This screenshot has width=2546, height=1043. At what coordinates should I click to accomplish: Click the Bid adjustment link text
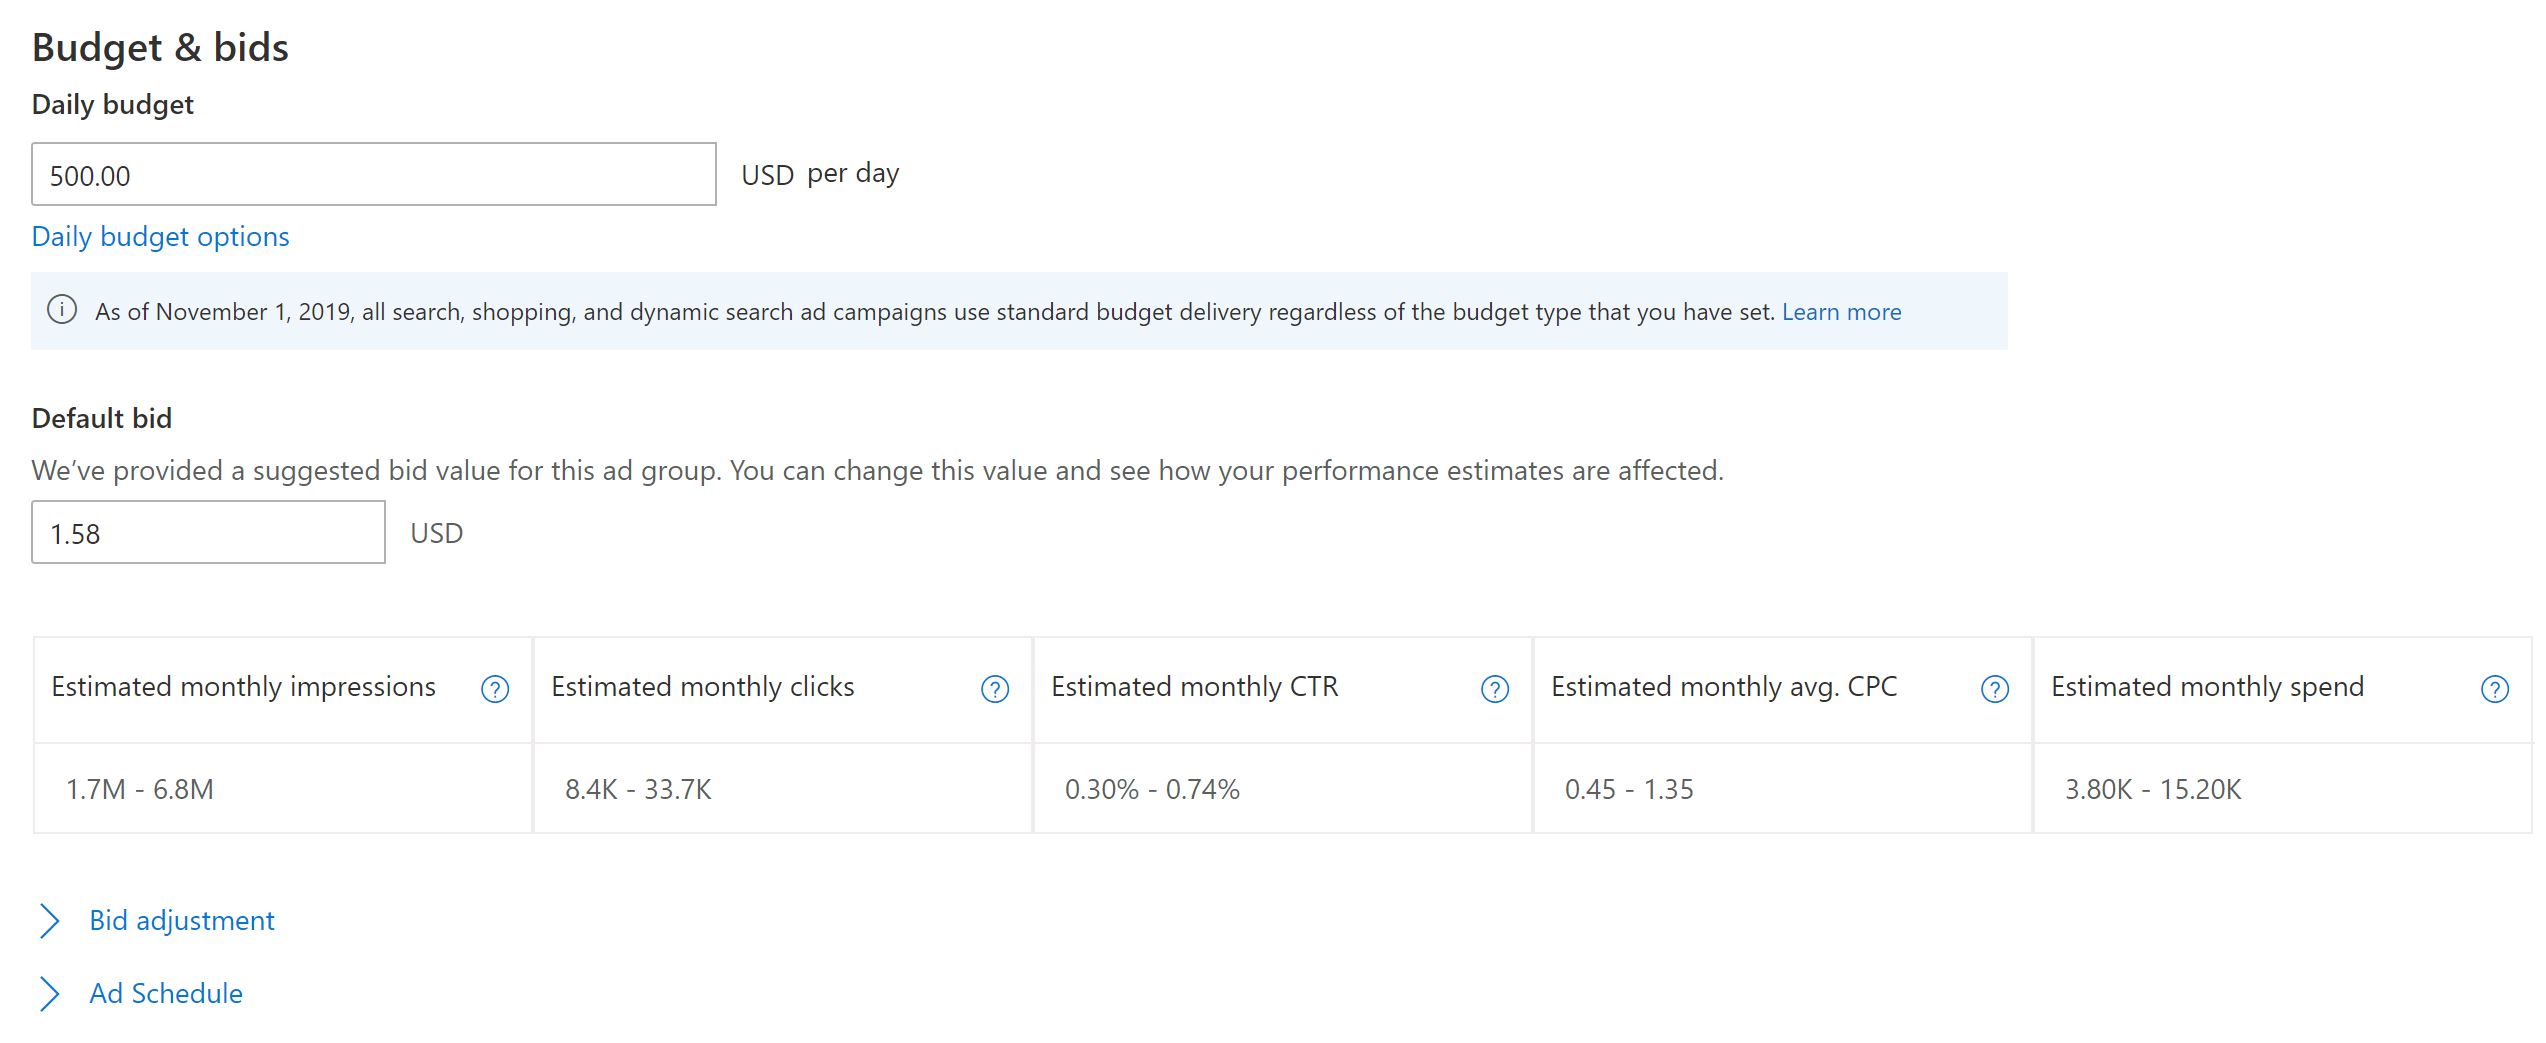[182, 920]
